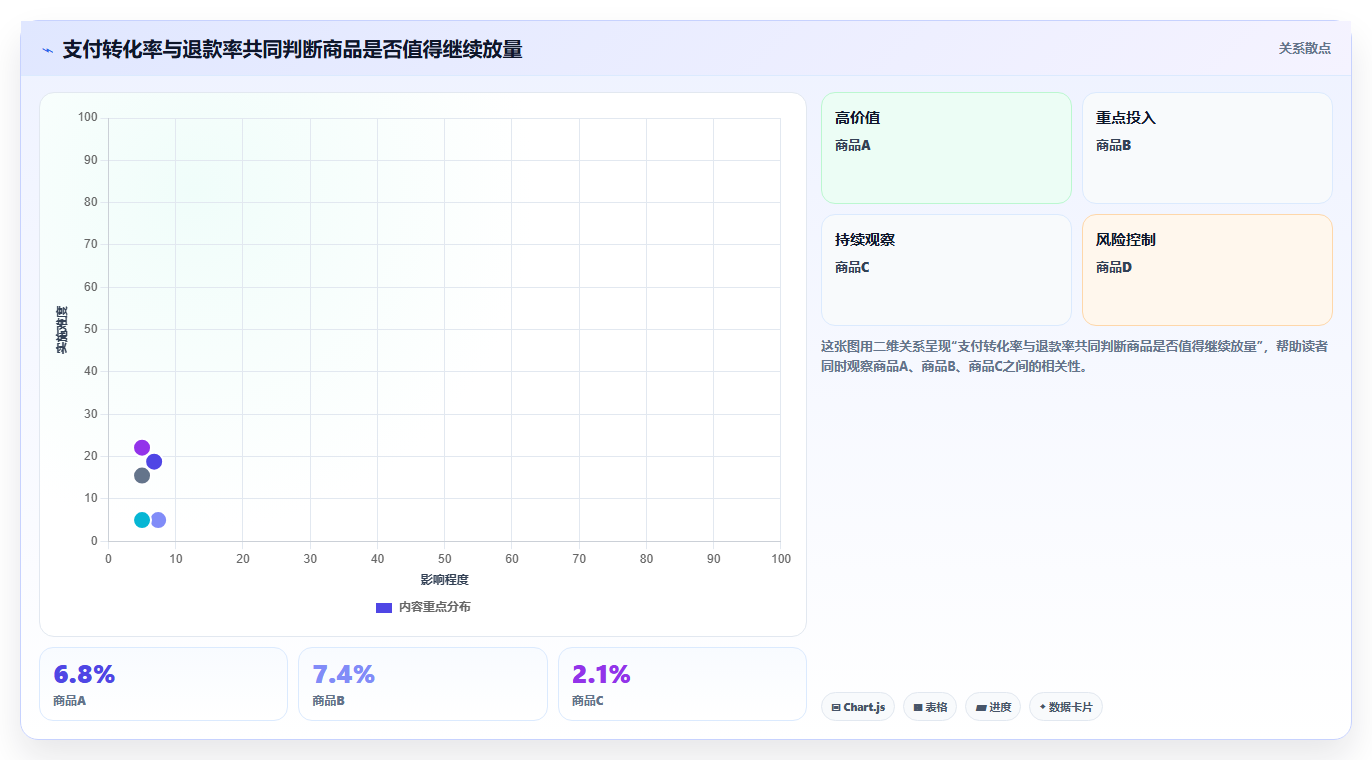
Task: Click the 实施难度 y-axis title
Action: [x=62, y=329]
